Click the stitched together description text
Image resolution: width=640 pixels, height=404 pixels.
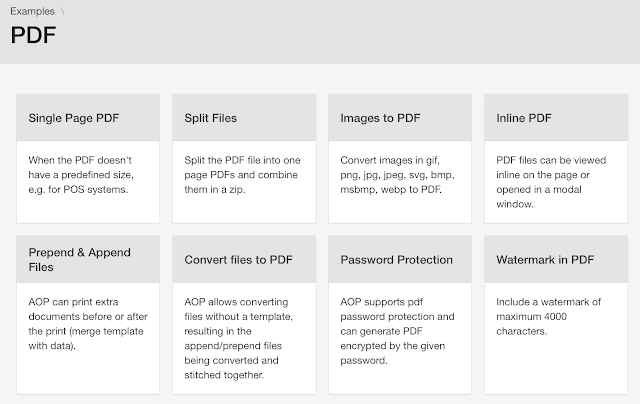tap(238, 338)
